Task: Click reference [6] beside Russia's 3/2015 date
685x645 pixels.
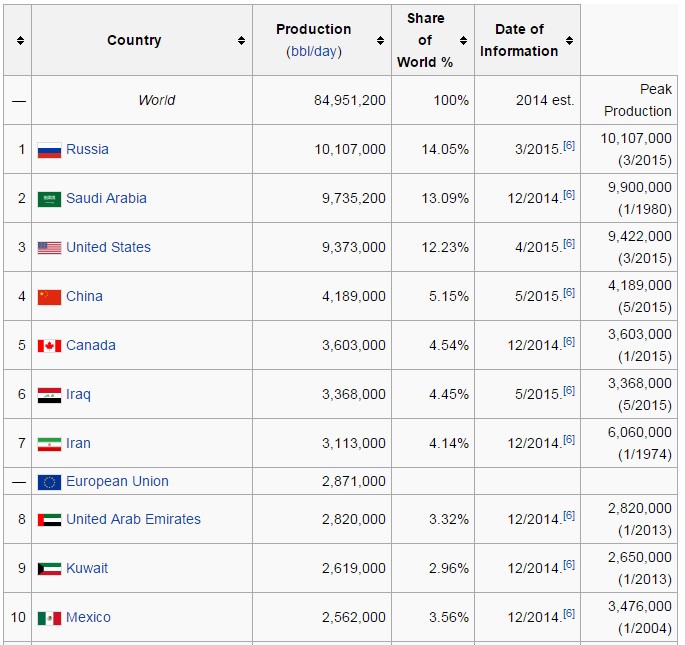Action: click(x=568, y=146)
